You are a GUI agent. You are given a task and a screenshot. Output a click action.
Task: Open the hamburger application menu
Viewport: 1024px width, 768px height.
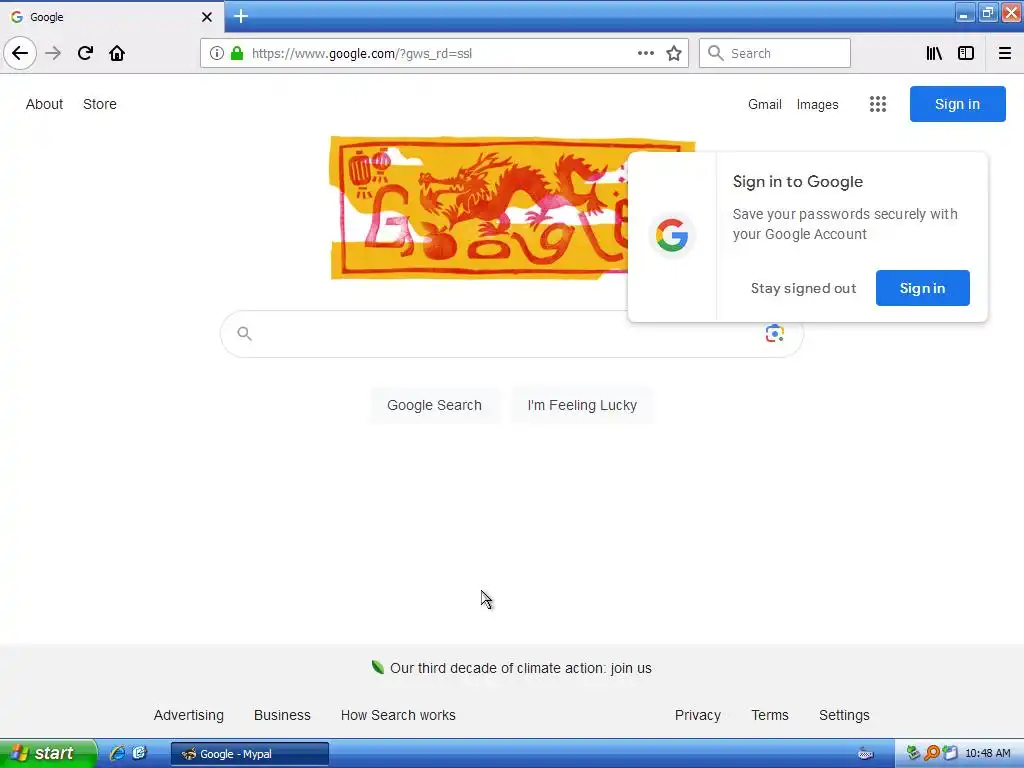[x=1004, y=53]
